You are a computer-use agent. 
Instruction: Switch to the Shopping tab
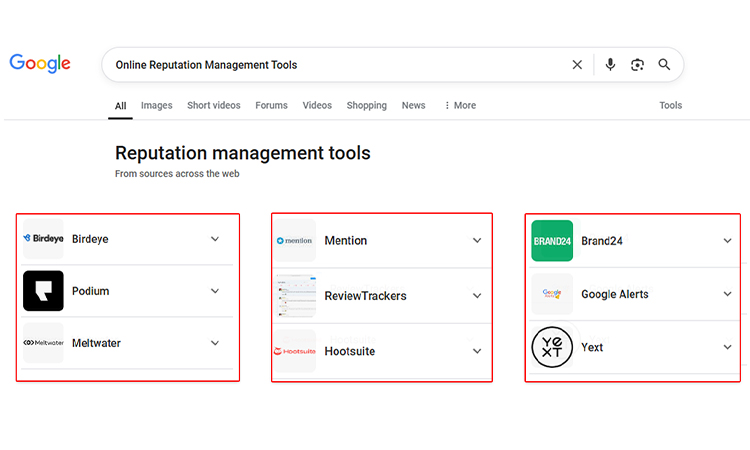366,105
